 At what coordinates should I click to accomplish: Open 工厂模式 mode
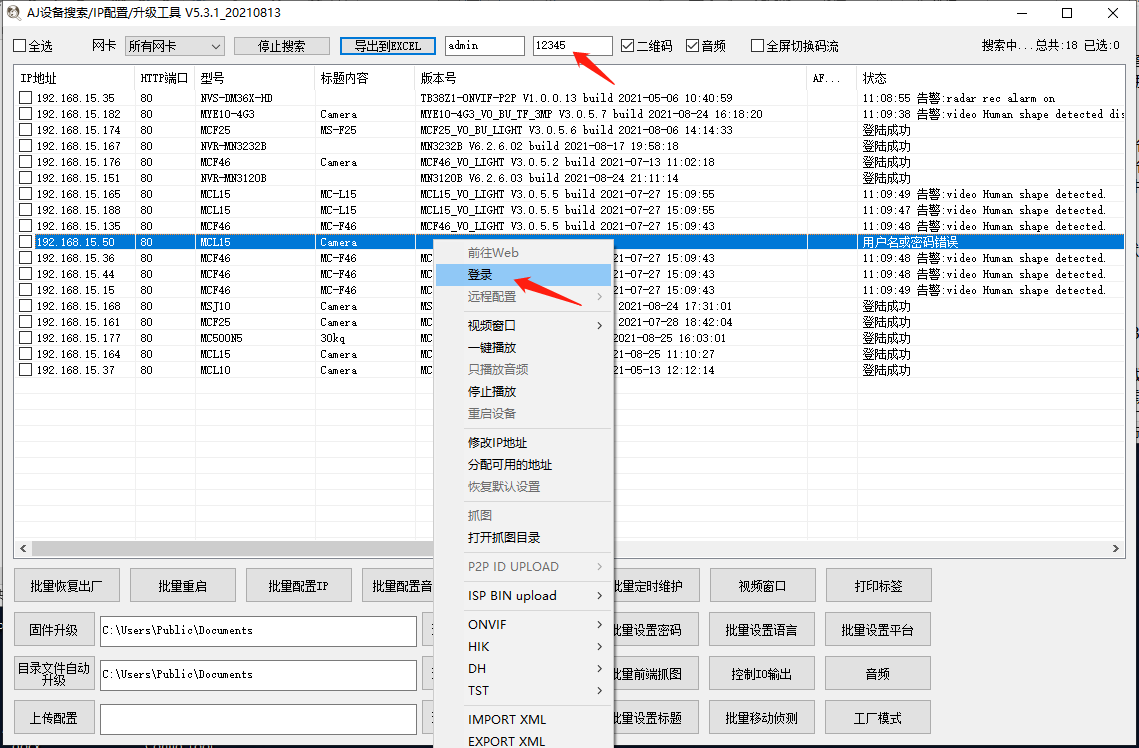click(877, 717)
